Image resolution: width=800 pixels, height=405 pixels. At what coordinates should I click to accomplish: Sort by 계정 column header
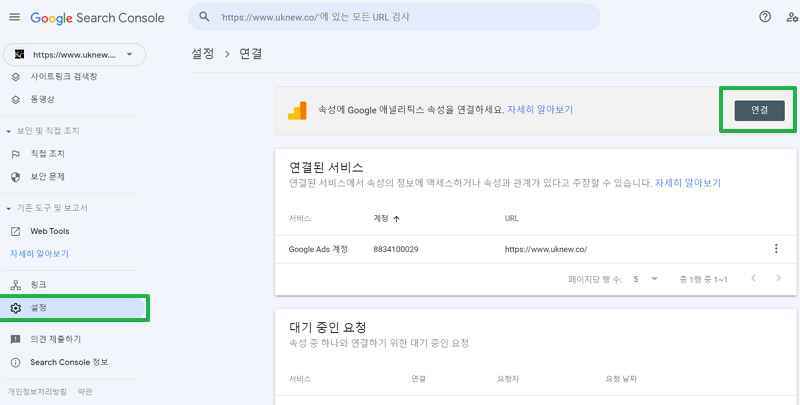pyautogui.click(x=381, y=218)
